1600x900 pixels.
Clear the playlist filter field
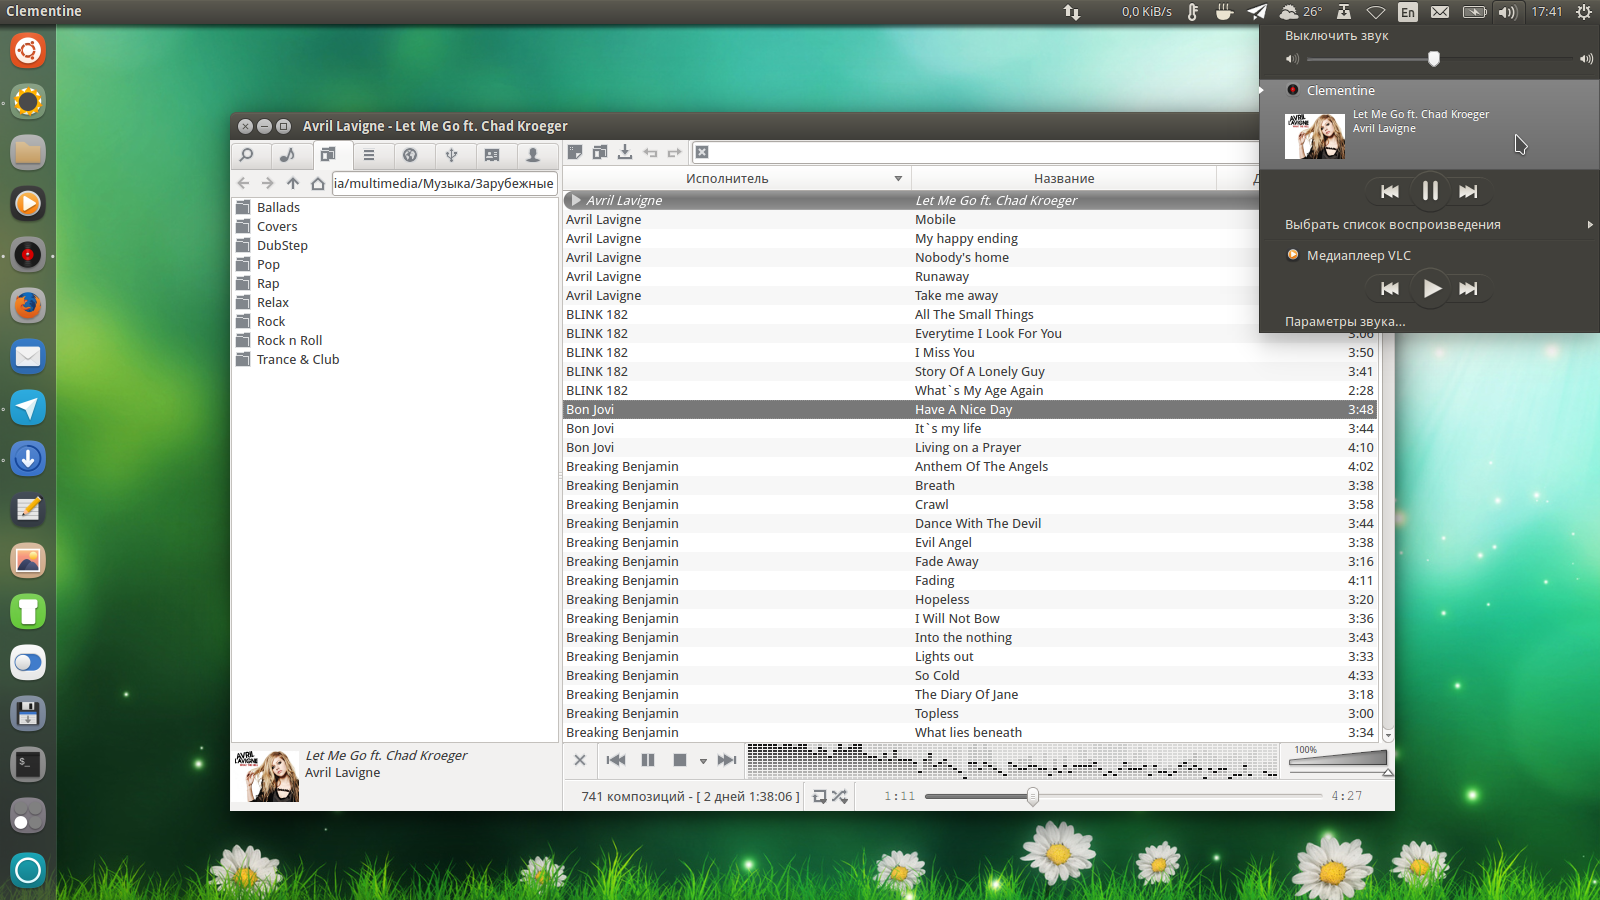pos(702,152)
